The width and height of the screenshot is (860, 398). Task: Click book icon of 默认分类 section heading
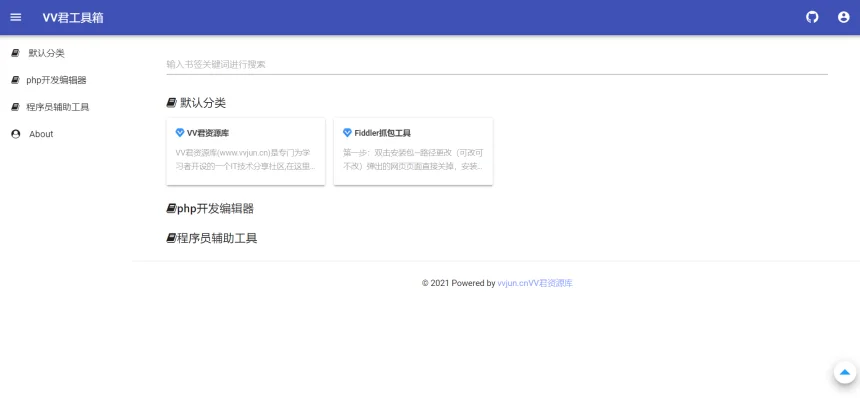click(x=171, y=103)
